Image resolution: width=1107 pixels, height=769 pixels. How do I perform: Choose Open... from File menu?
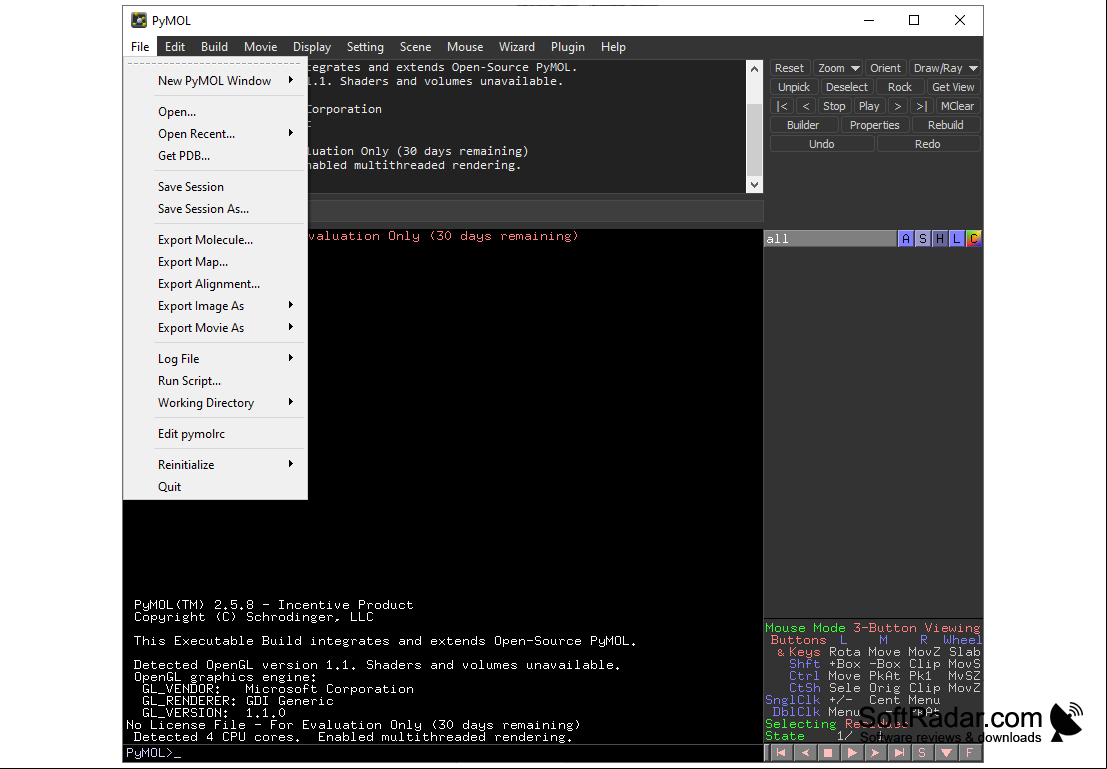pos(215,112)
